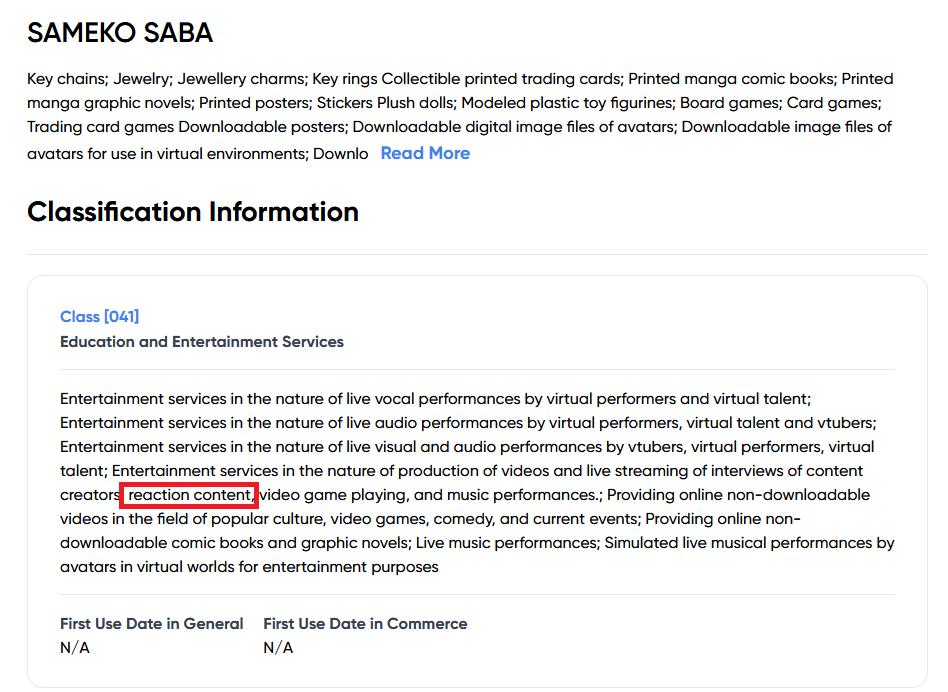The image size is (948, 692).
Task: Click the First Use Date in General label
Action: (151, 624)
